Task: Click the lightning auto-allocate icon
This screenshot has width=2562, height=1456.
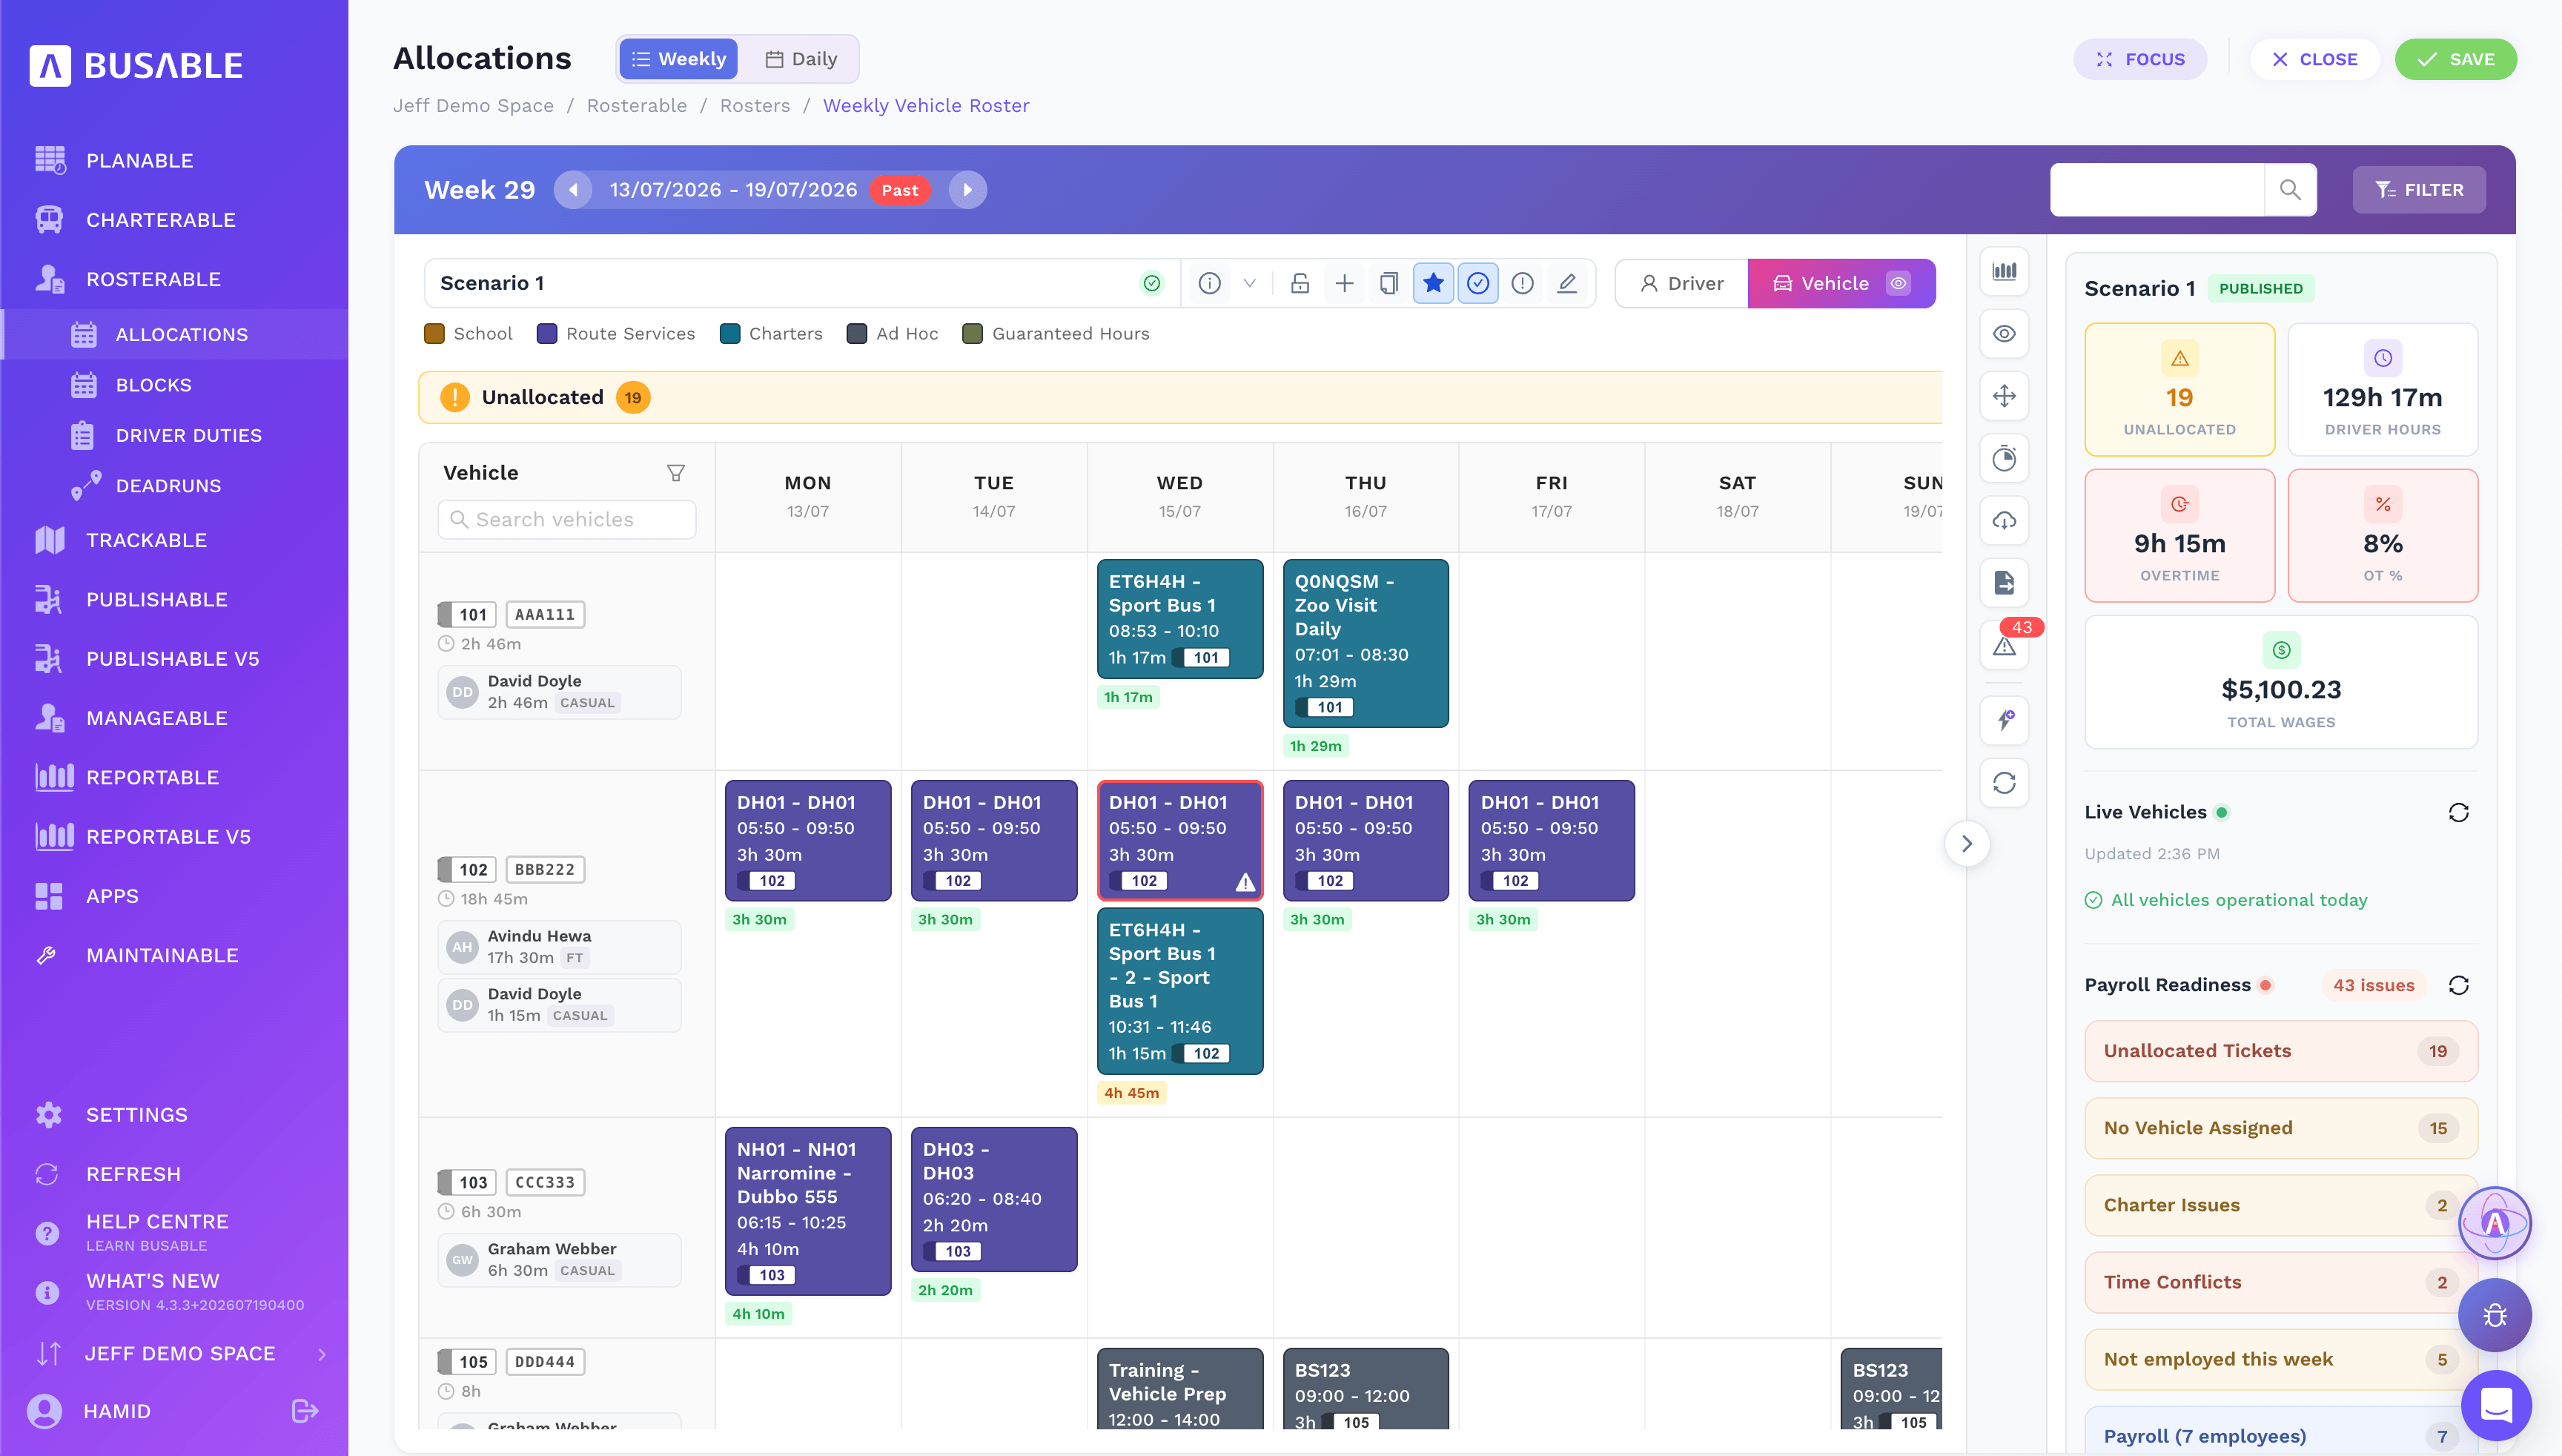Action: pyautogui.click(x=2004, y=720)
